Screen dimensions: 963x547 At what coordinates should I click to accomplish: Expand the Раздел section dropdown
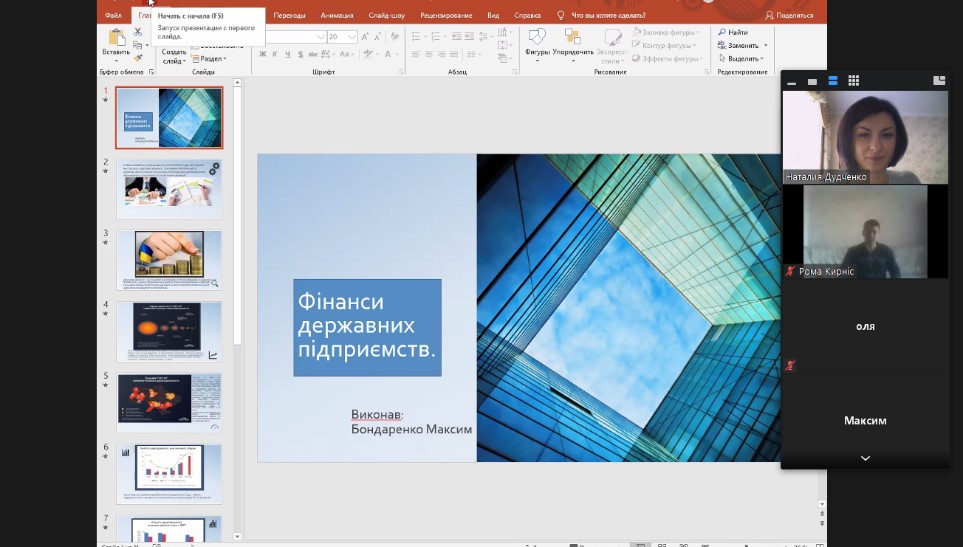pyautogui.click(x=225, y=59)
